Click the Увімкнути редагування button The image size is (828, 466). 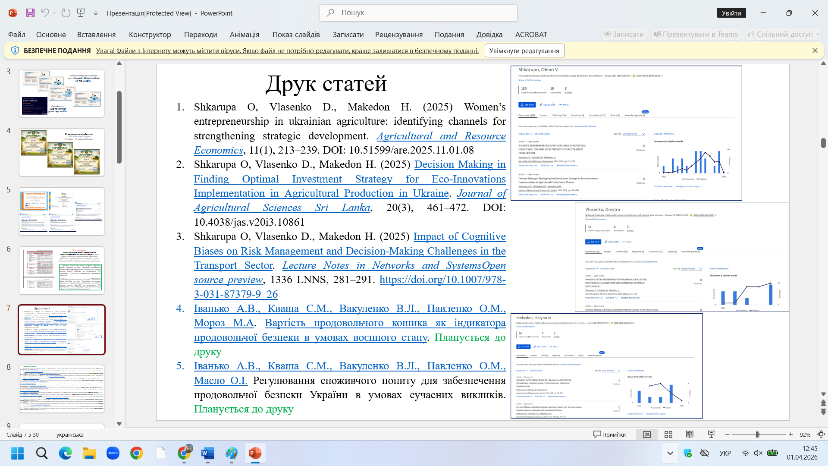pos(523,50)
